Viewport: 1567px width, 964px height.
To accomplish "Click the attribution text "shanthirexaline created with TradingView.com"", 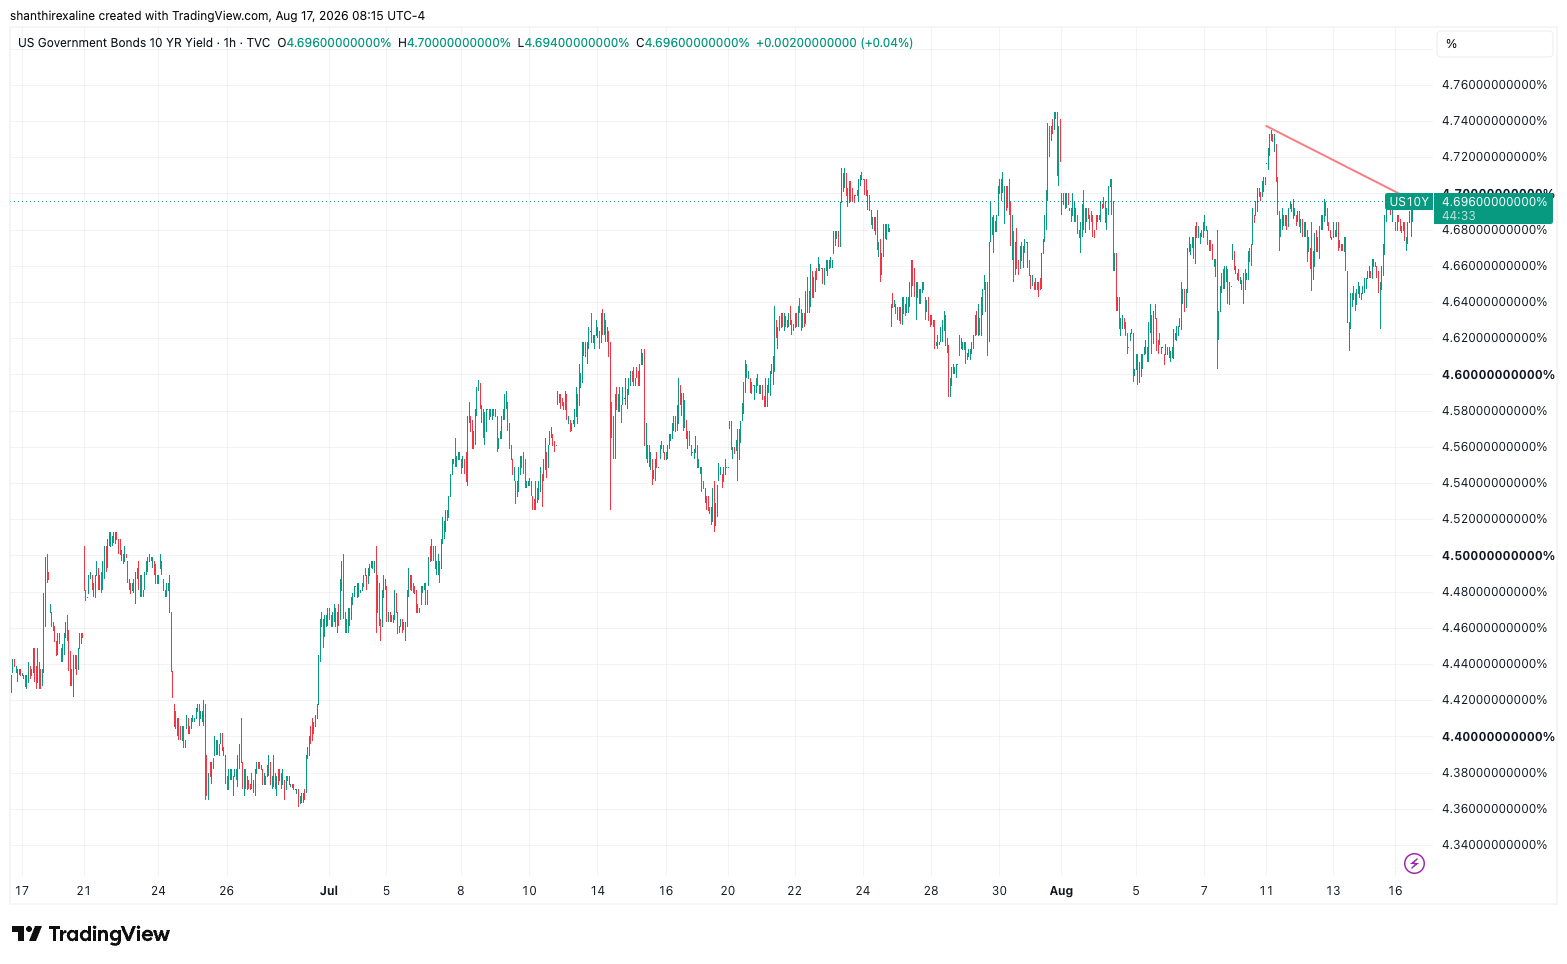I will click(140, 16).
